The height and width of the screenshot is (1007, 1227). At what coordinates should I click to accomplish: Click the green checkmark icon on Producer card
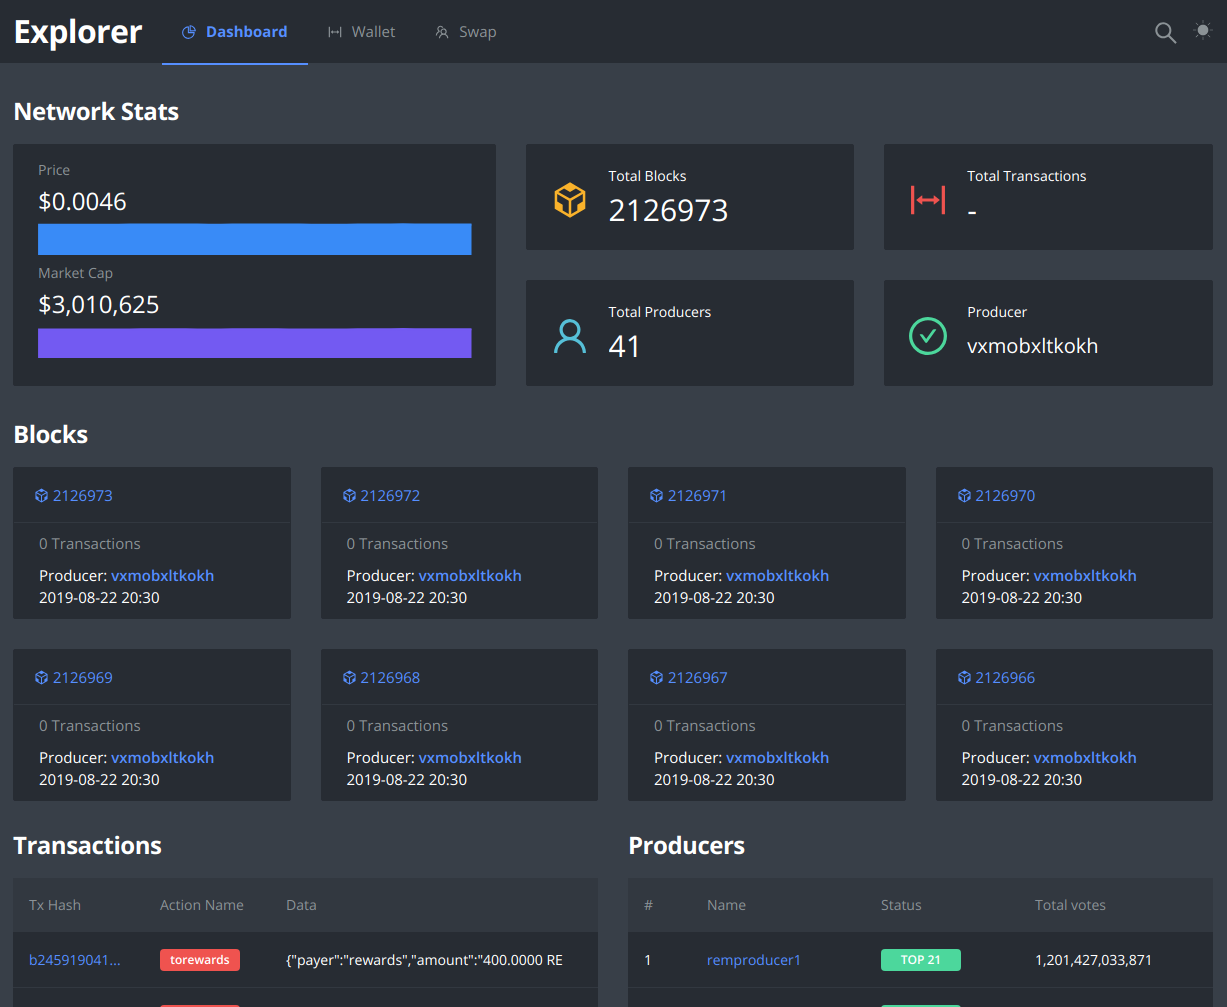928,336
